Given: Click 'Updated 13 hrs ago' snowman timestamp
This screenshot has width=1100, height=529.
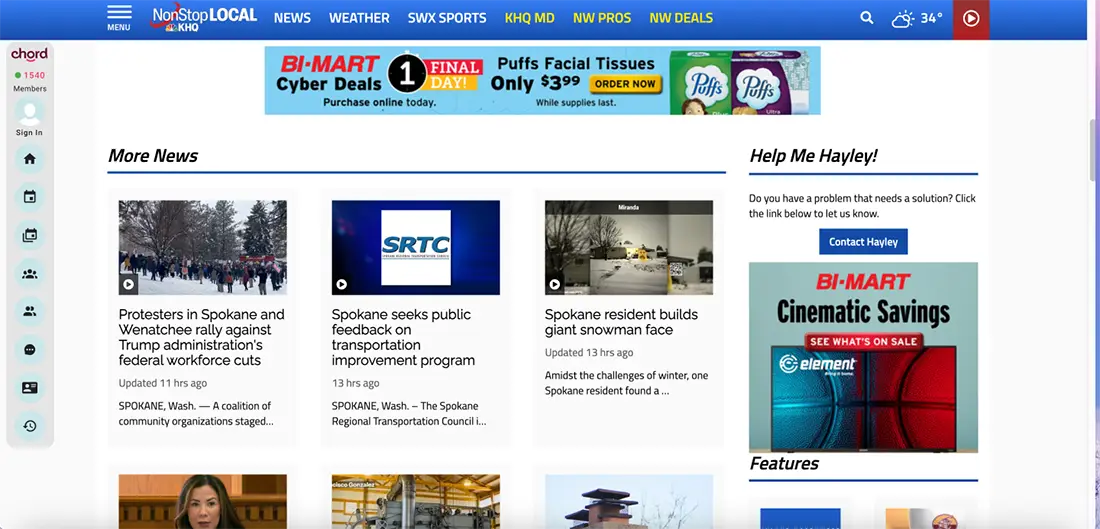Looking at the screenshot, I should pos(589,352).
